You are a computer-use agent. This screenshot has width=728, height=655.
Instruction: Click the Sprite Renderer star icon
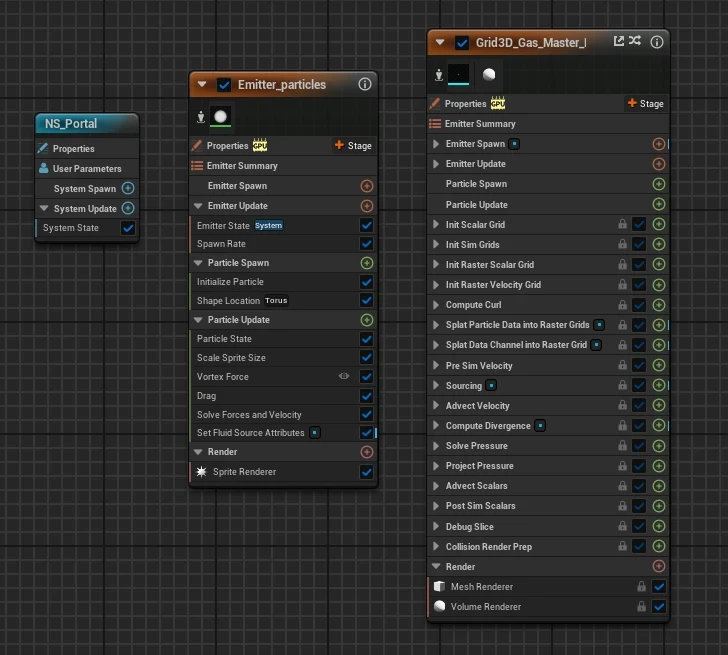pos(201,472)
